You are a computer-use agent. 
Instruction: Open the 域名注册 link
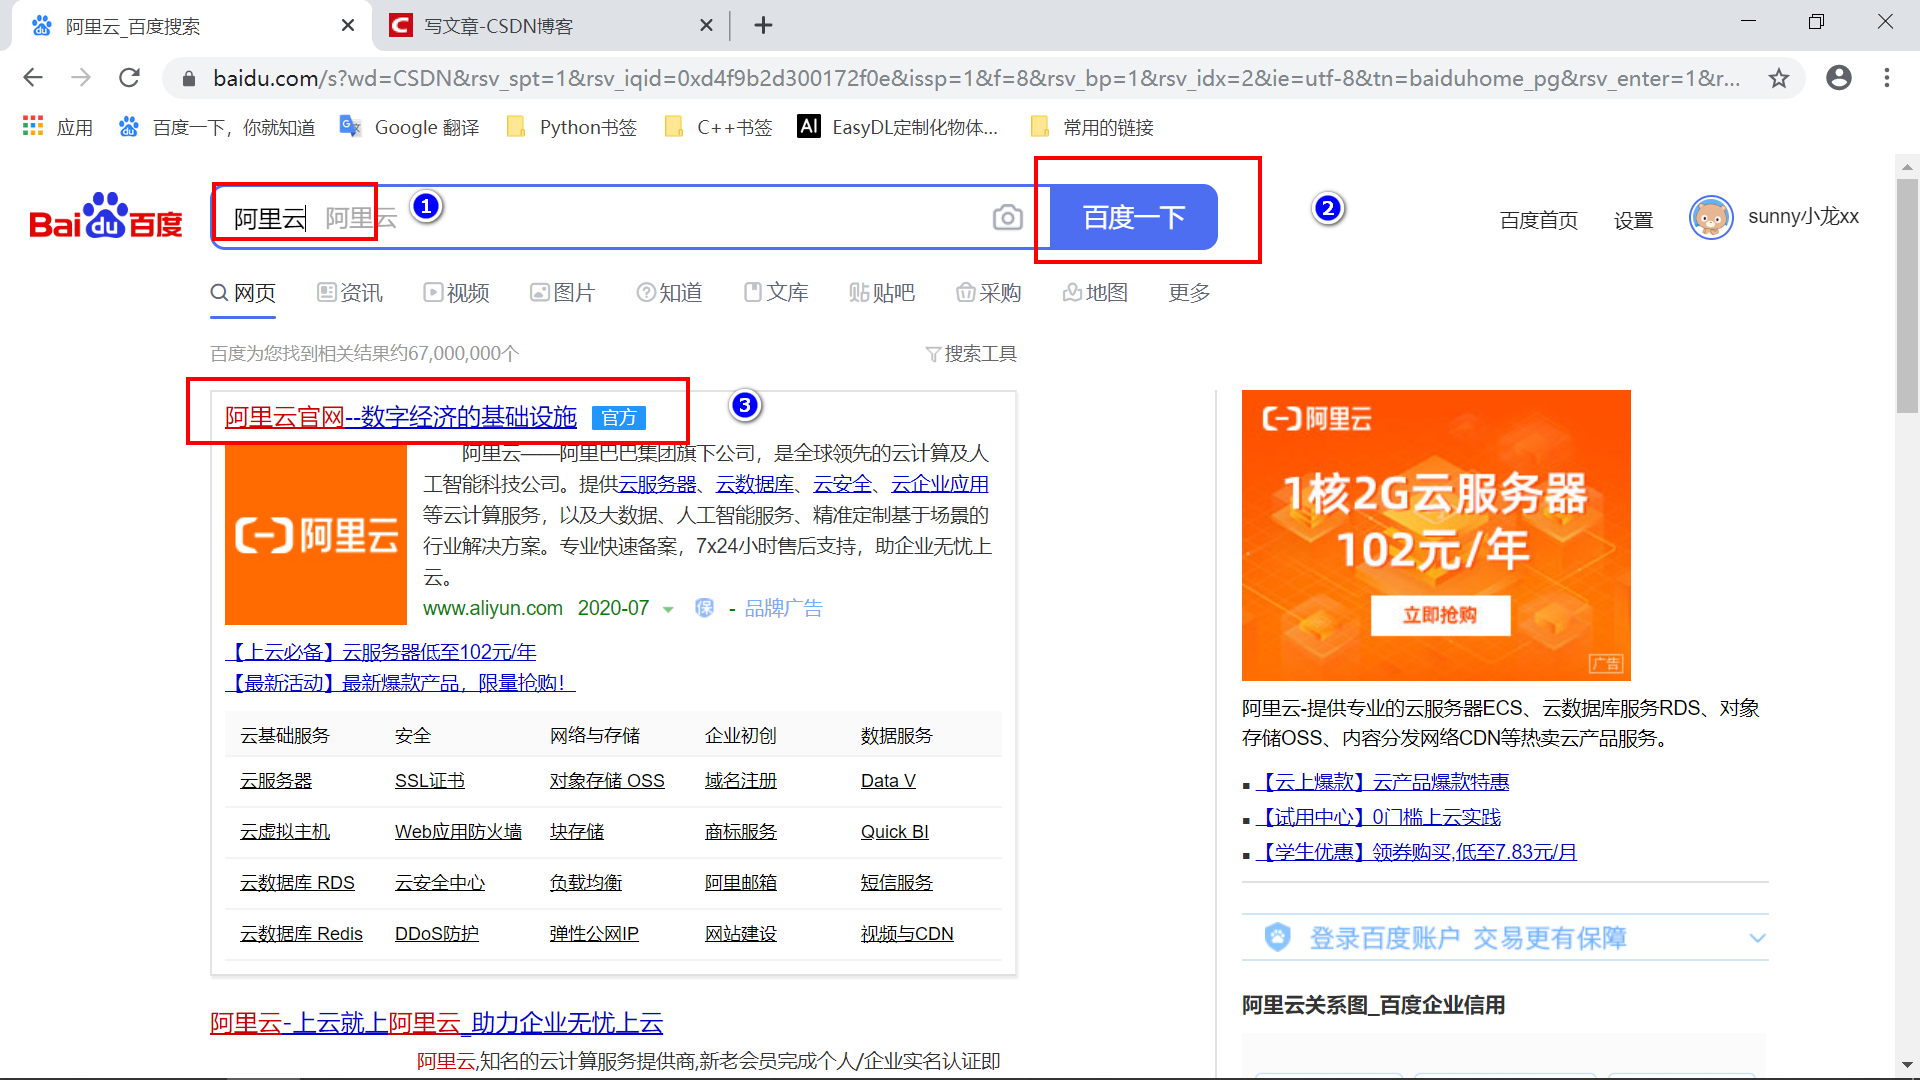tap(741, 781)
